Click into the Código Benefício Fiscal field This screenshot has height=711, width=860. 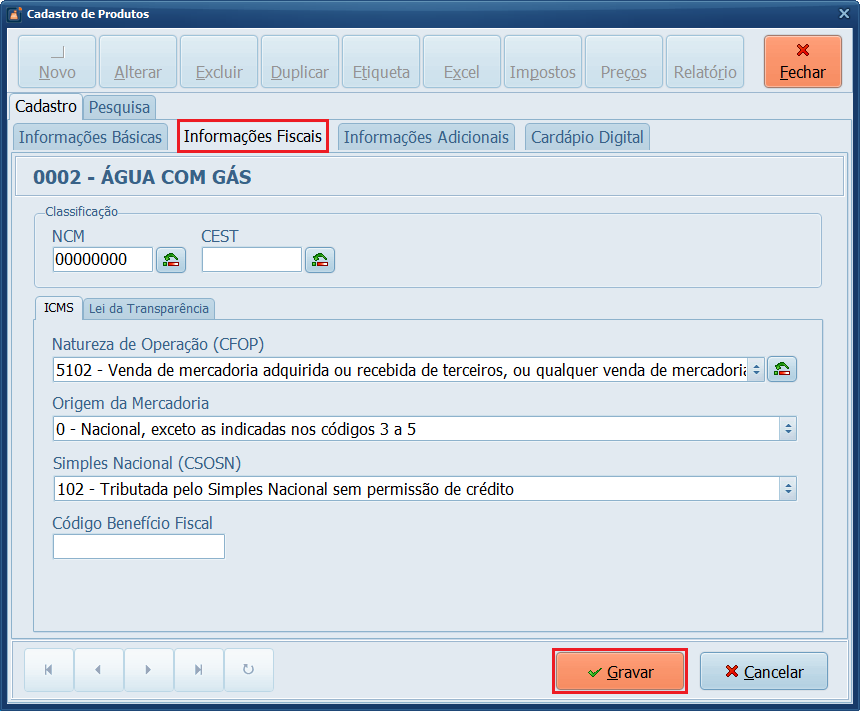(138, 546)
